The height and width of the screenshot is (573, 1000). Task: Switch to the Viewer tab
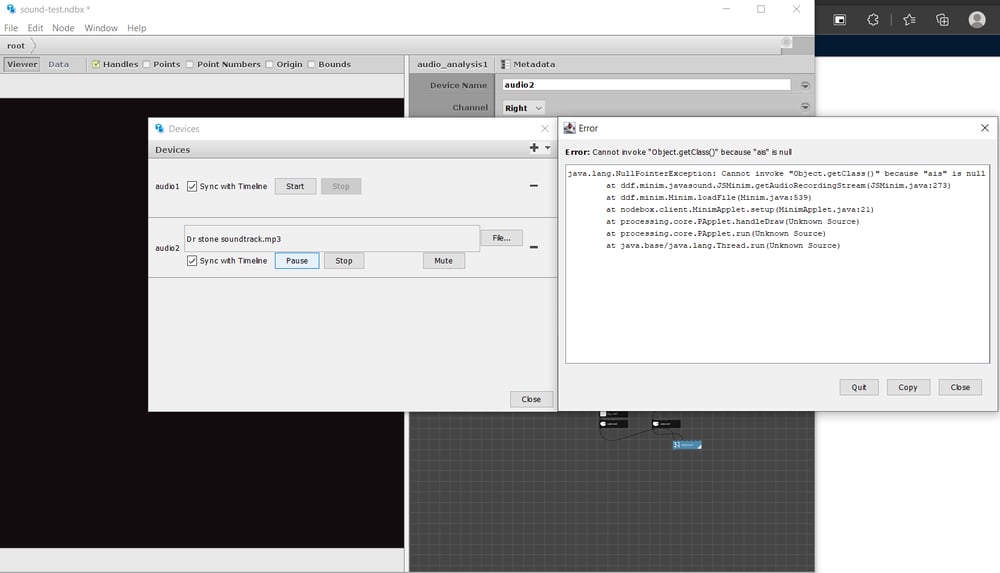point(22,64)
